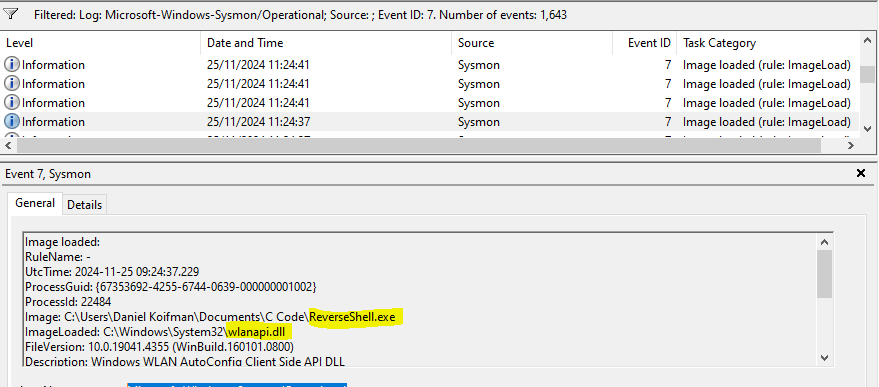Image resolution: width=879 pixels, height=387 pixels.
Task: Click info icon of the 11:24:37 event
Action: [11, 122]
